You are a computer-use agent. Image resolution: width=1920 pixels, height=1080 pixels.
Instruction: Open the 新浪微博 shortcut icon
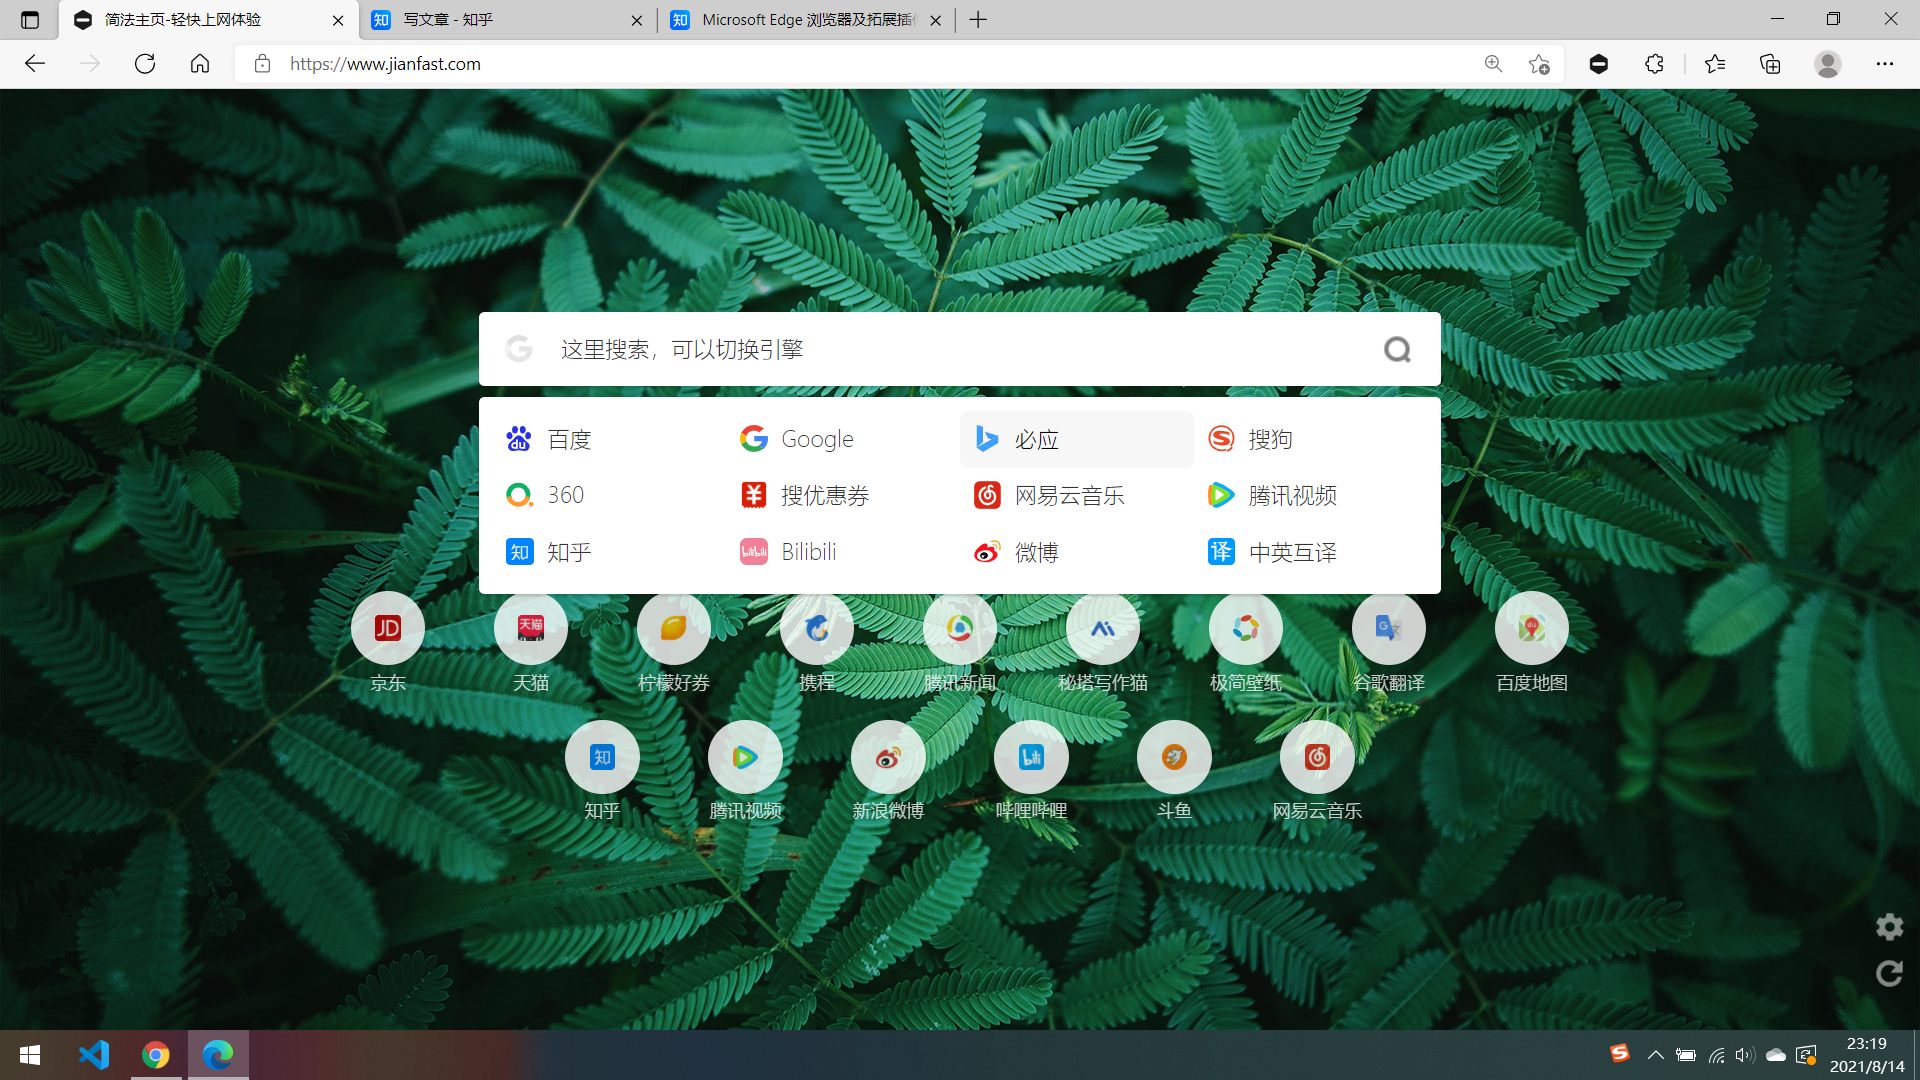pos(888,757)
